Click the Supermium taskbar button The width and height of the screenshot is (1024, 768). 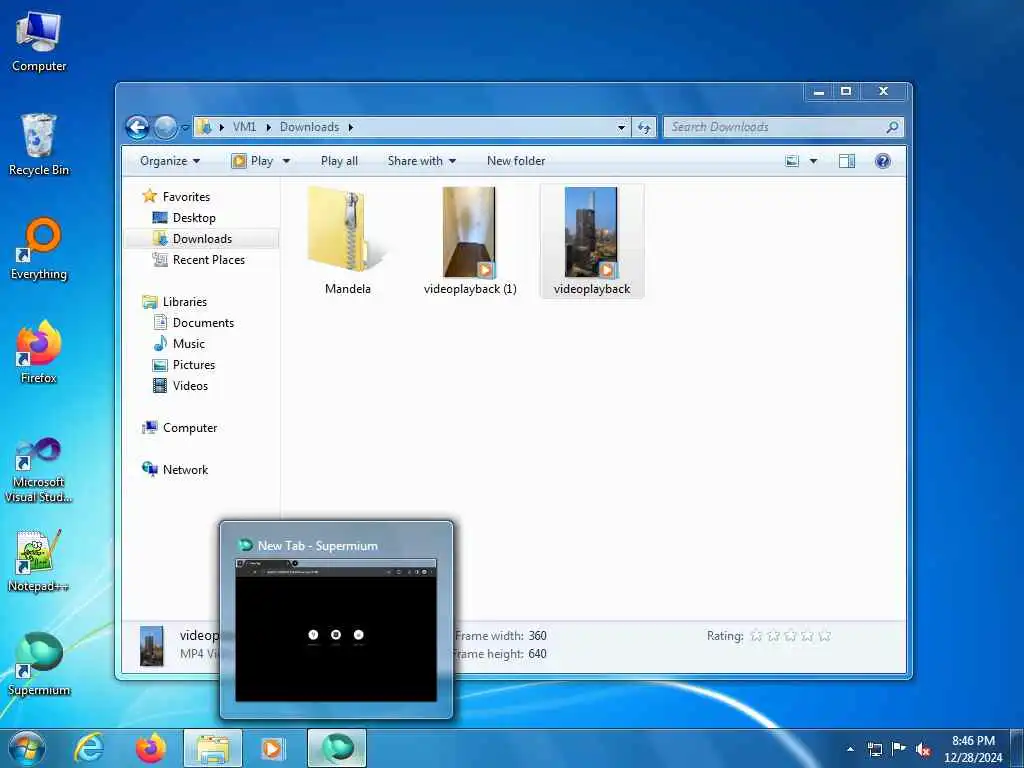[337, 748]
